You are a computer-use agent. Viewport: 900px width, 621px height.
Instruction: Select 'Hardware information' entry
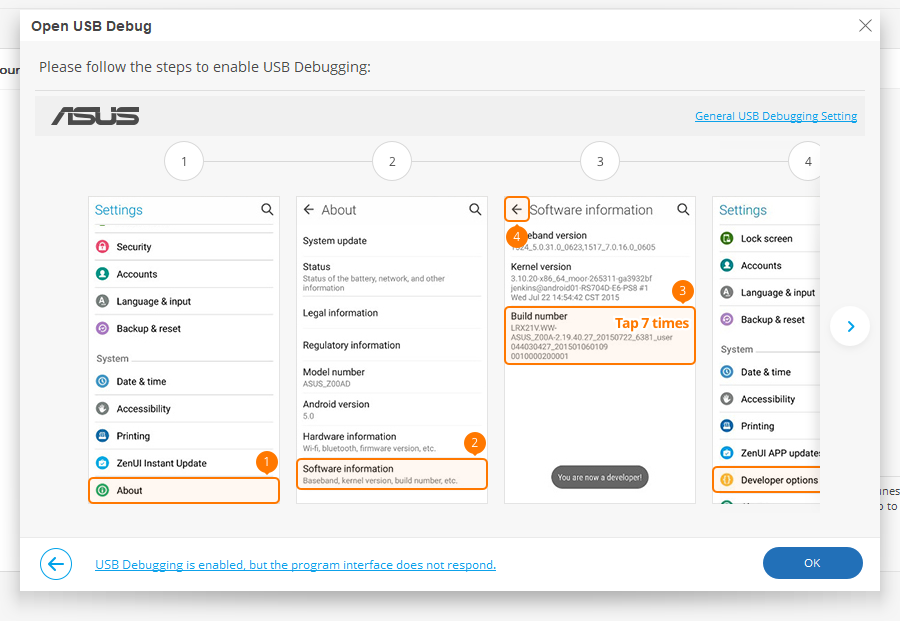(391, 441)
